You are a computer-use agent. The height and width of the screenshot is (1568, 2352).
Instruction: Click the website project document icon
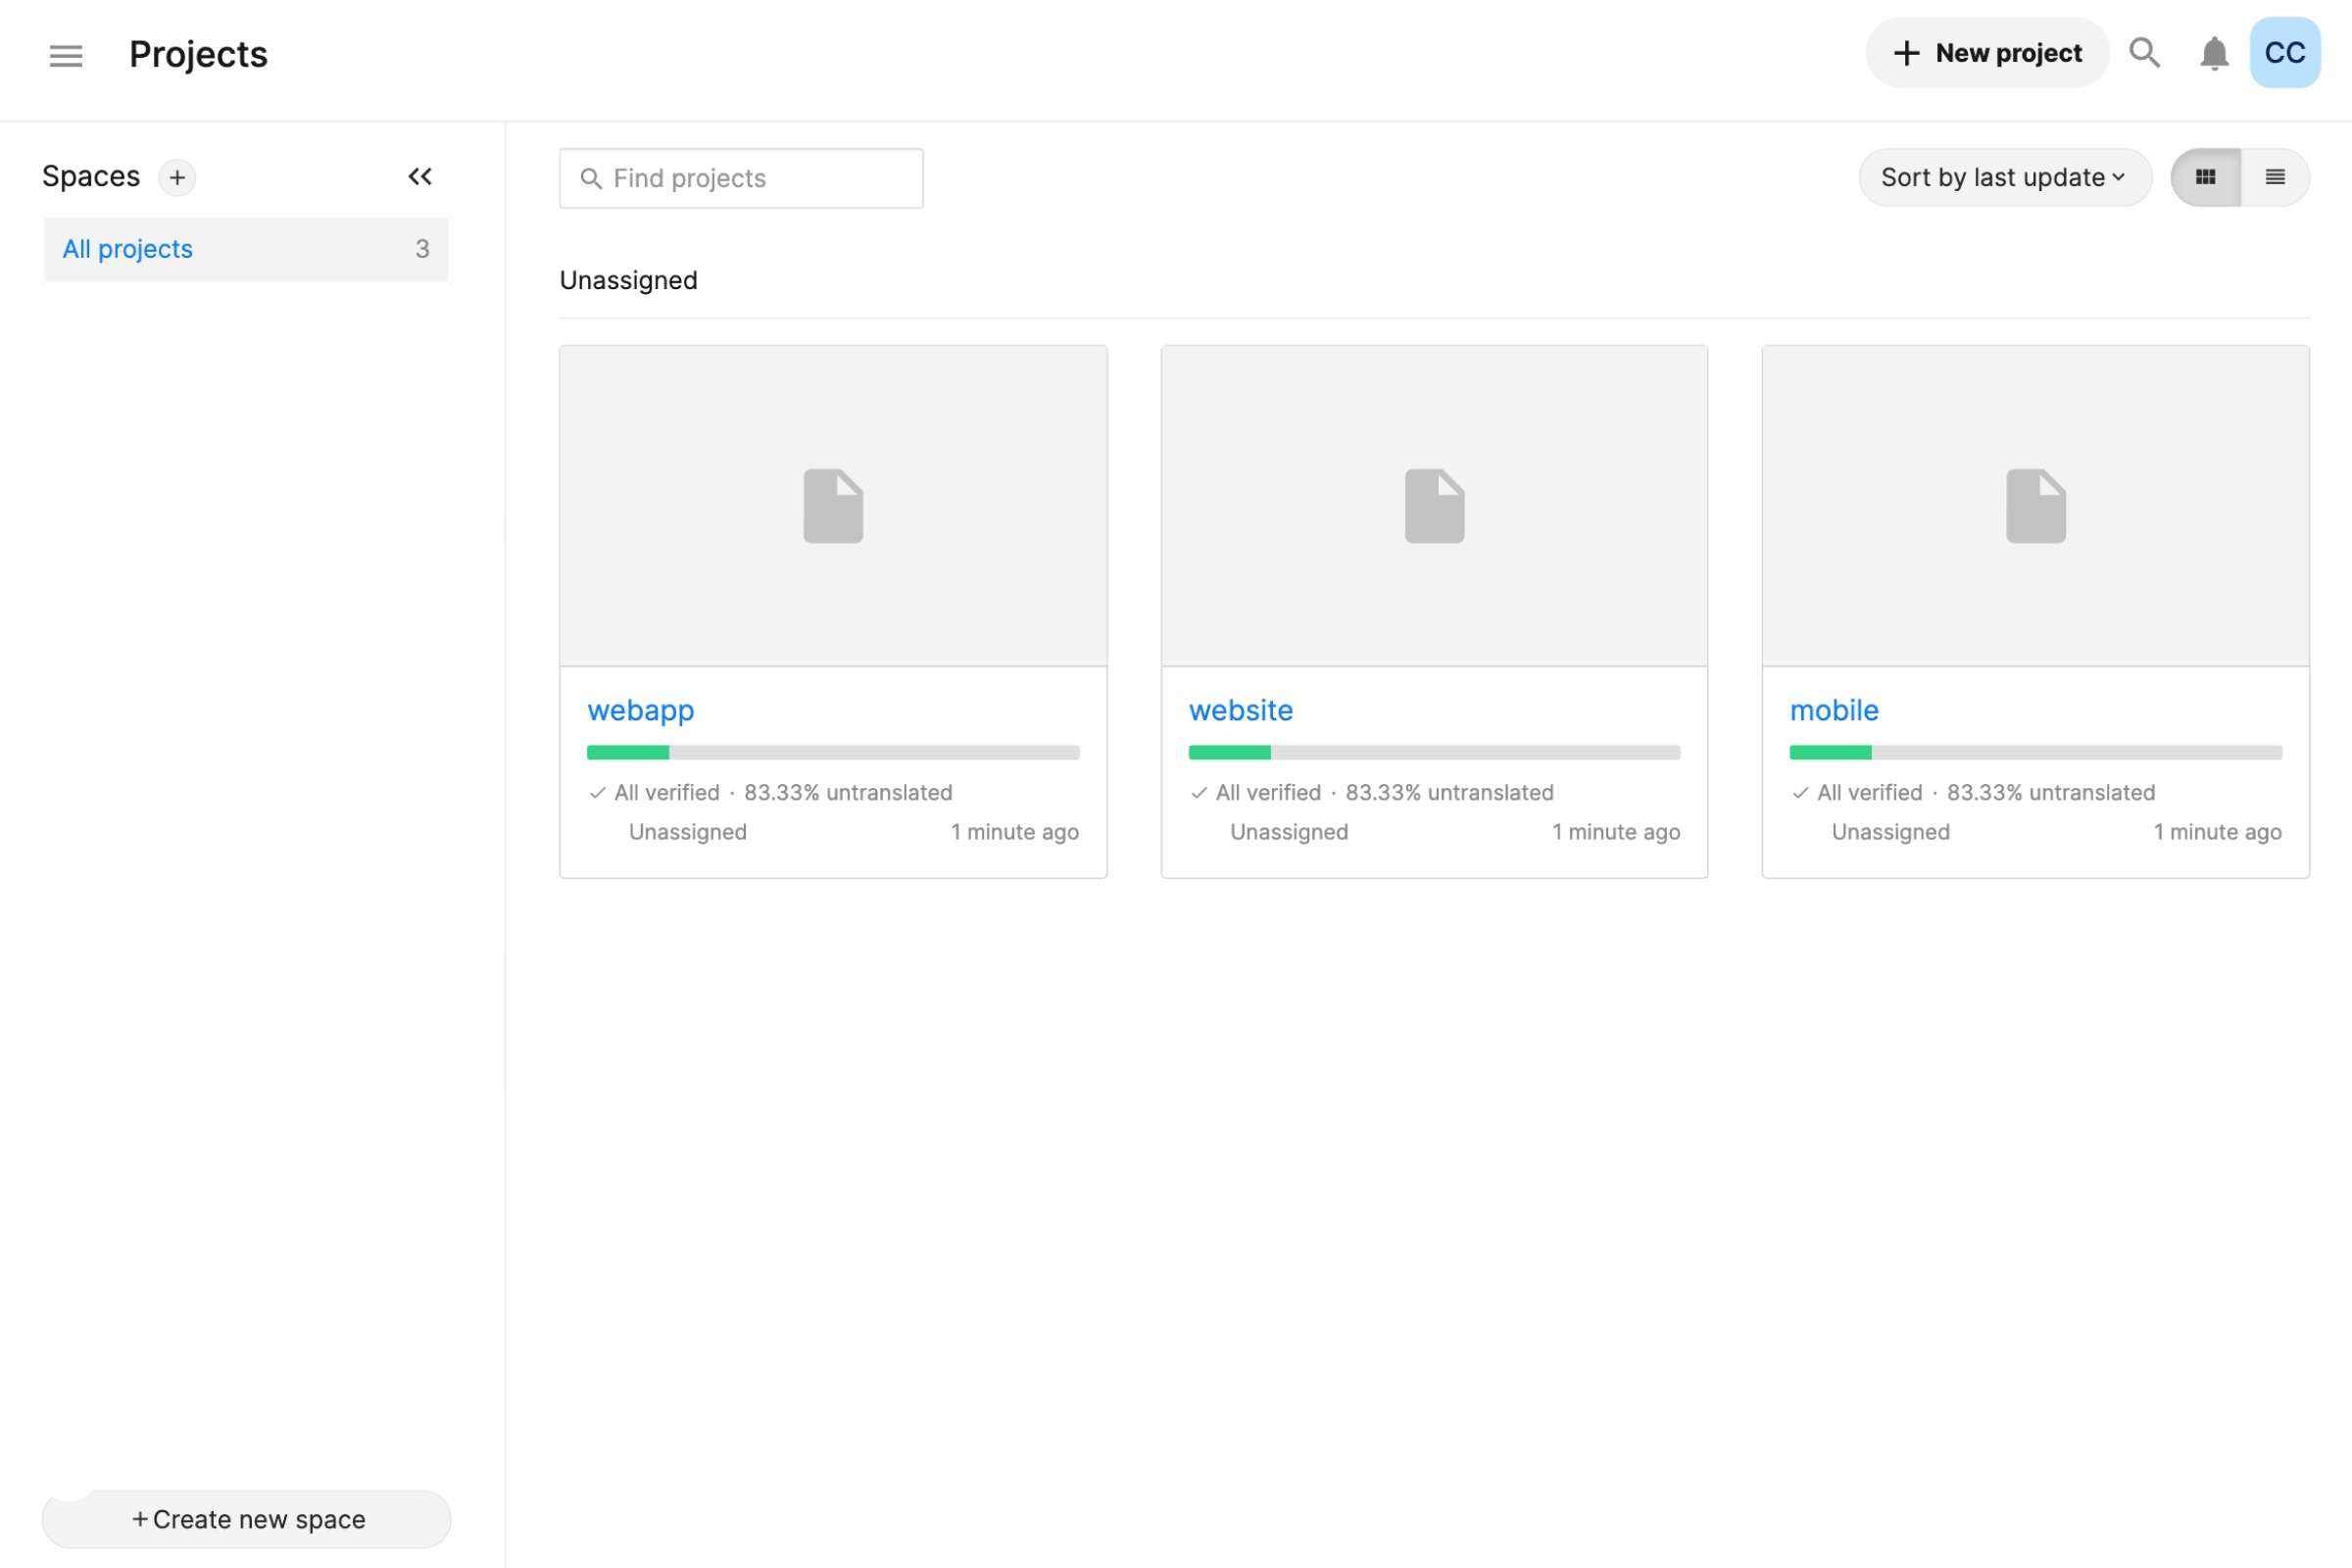(1434, 506)
